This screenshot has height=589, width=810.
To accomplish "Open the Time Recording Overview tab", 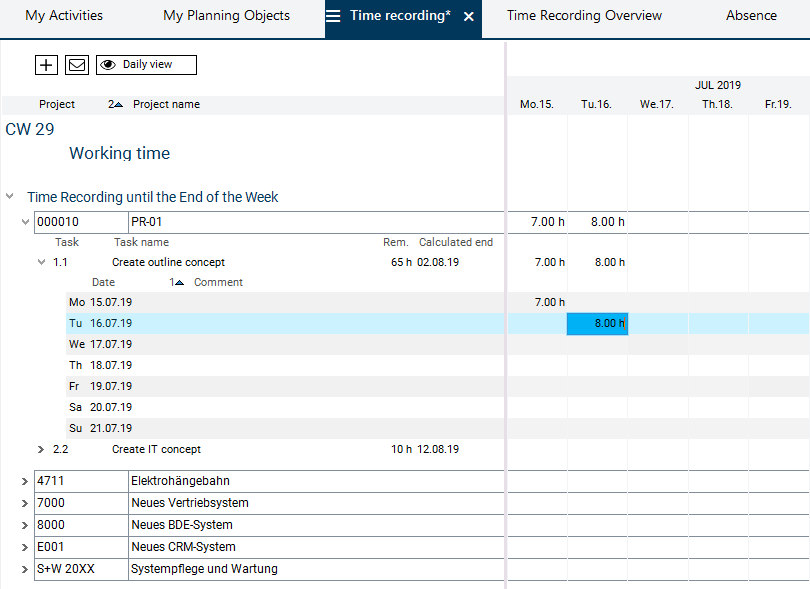I will 584,16.
